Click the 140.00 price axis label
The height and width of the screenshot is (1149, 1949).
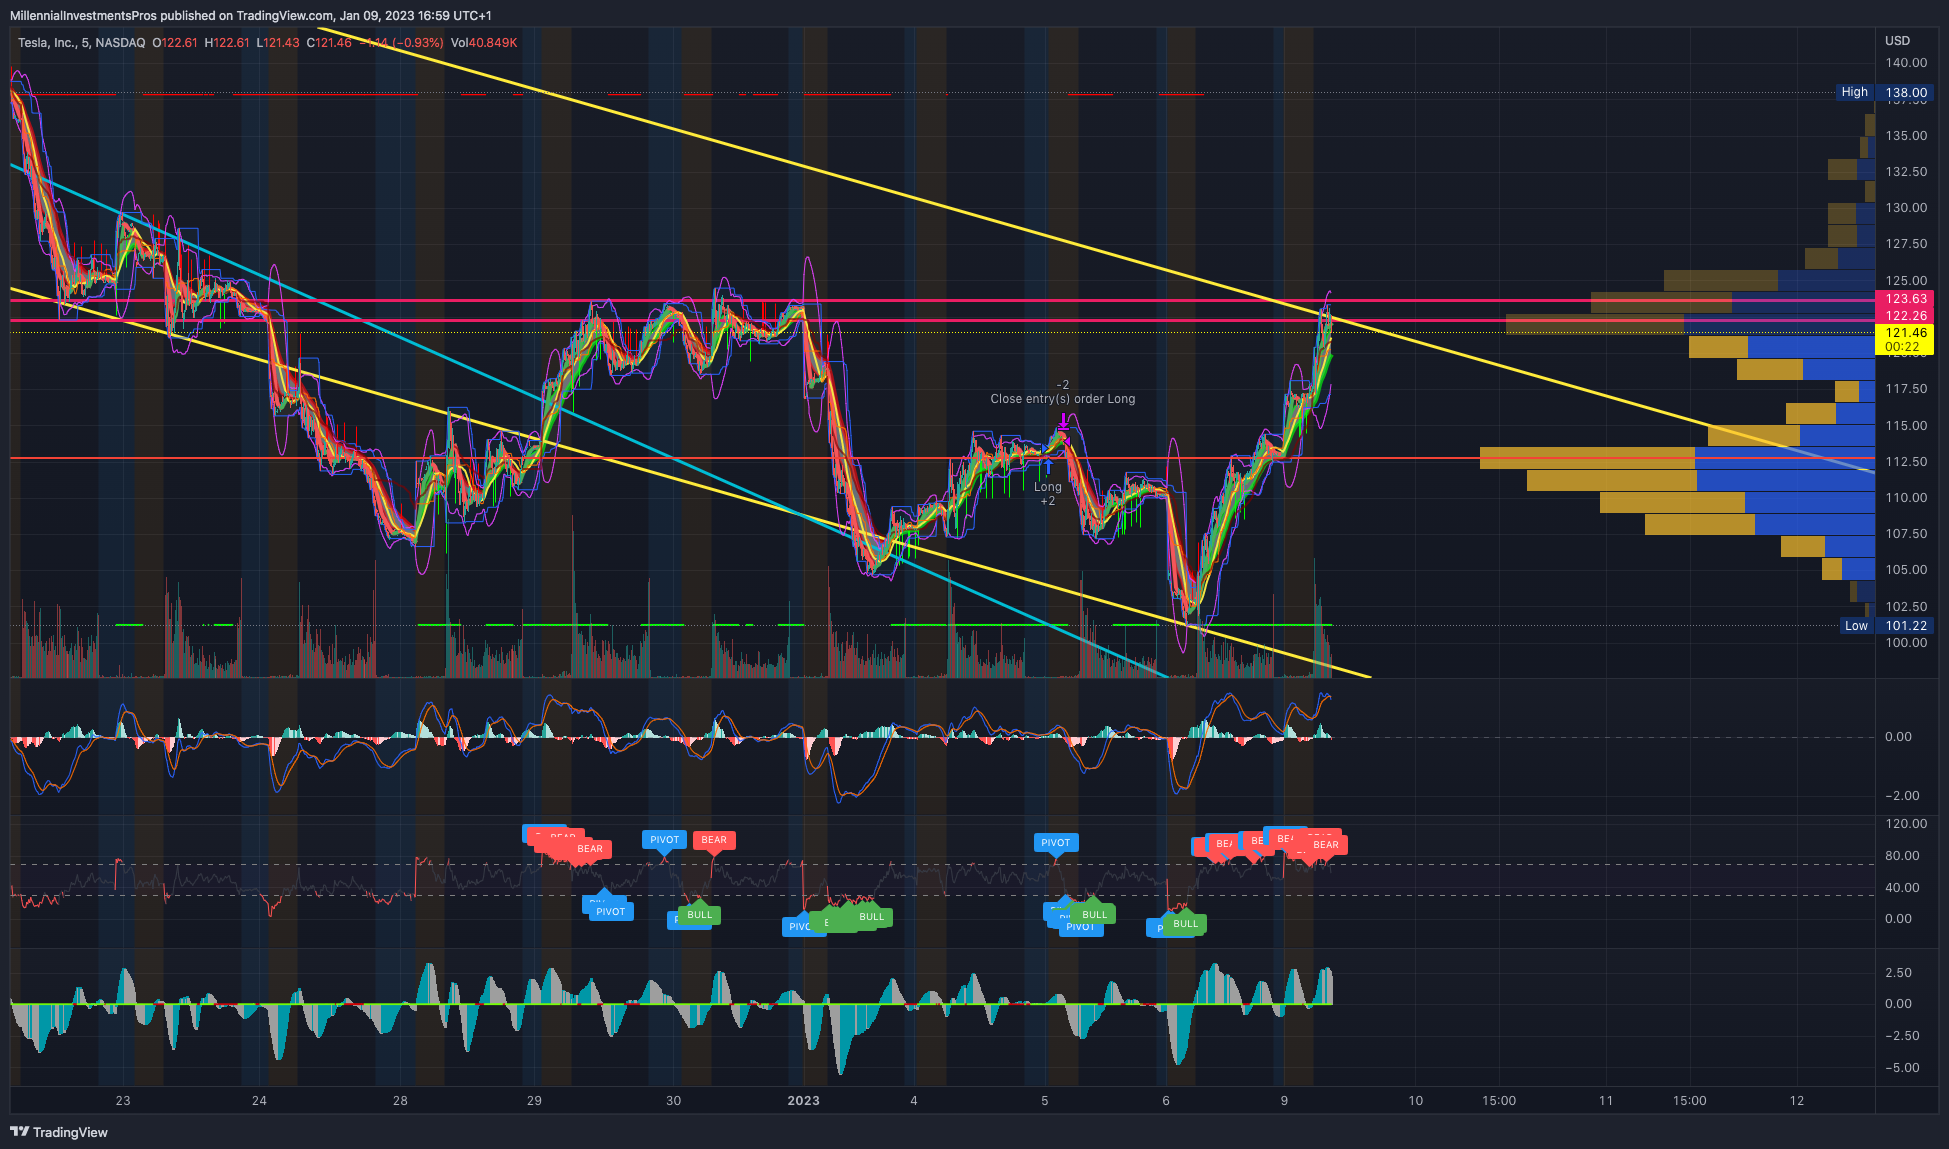1906,63
